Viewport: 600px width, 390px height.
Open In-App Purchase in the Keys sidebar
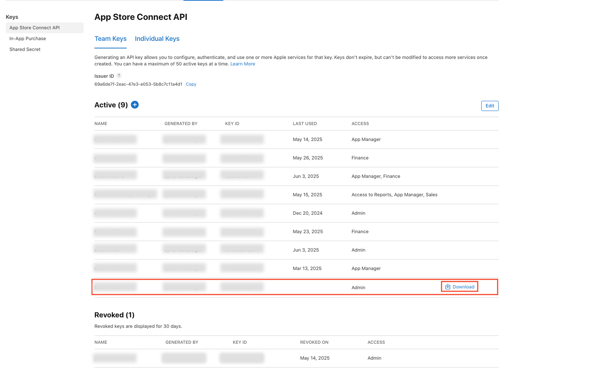click(28, 38)
